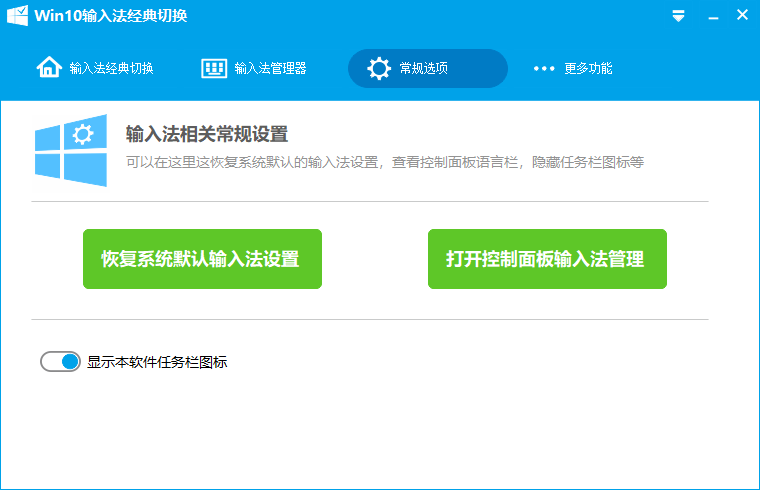Minimize the Win10输入法经典切换 window
Image resolution: width=760 pixels, height=490 pixels.
pyautogui.click(x=713, y=17)
